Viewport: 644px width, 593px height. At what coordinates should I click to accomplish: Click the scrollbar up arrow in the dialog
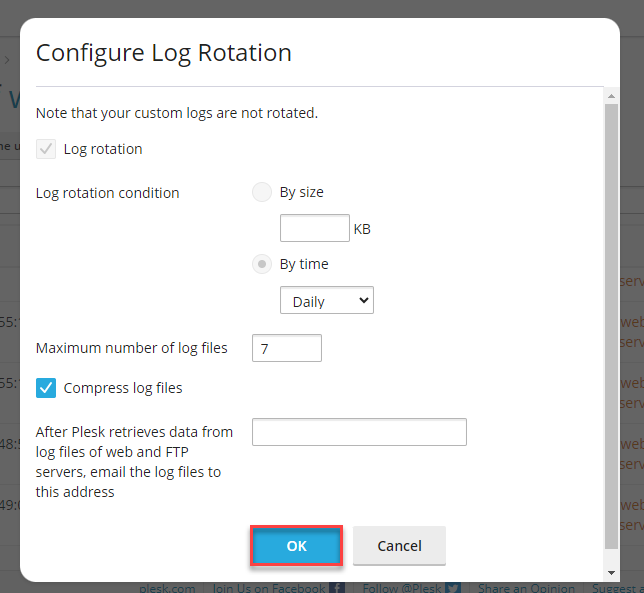(x=611, y=96)
